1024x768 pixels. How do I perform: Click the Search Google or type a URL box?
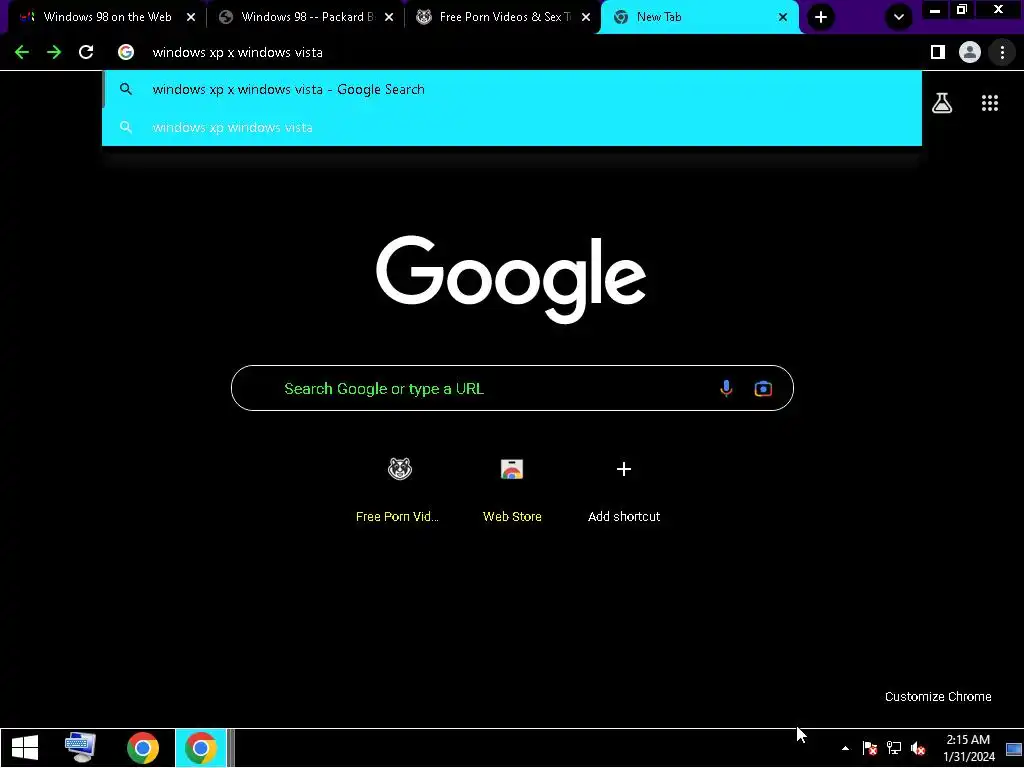coord(512,388)
